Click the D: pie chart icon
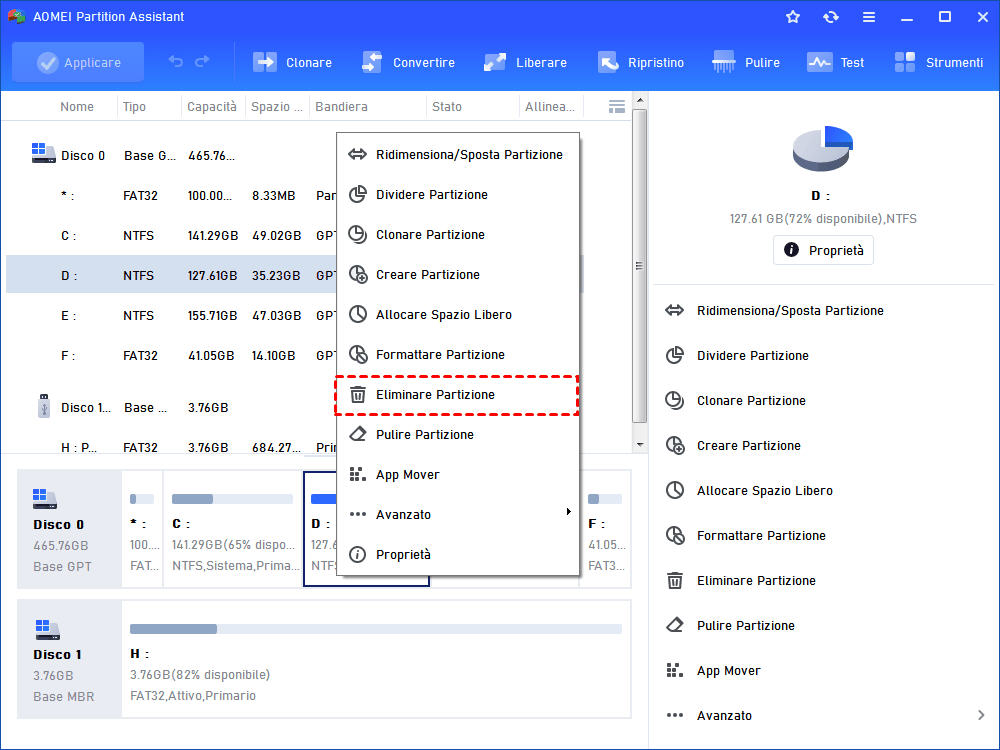Viewport: 1000px width, 750px height. tap(823, 148)
